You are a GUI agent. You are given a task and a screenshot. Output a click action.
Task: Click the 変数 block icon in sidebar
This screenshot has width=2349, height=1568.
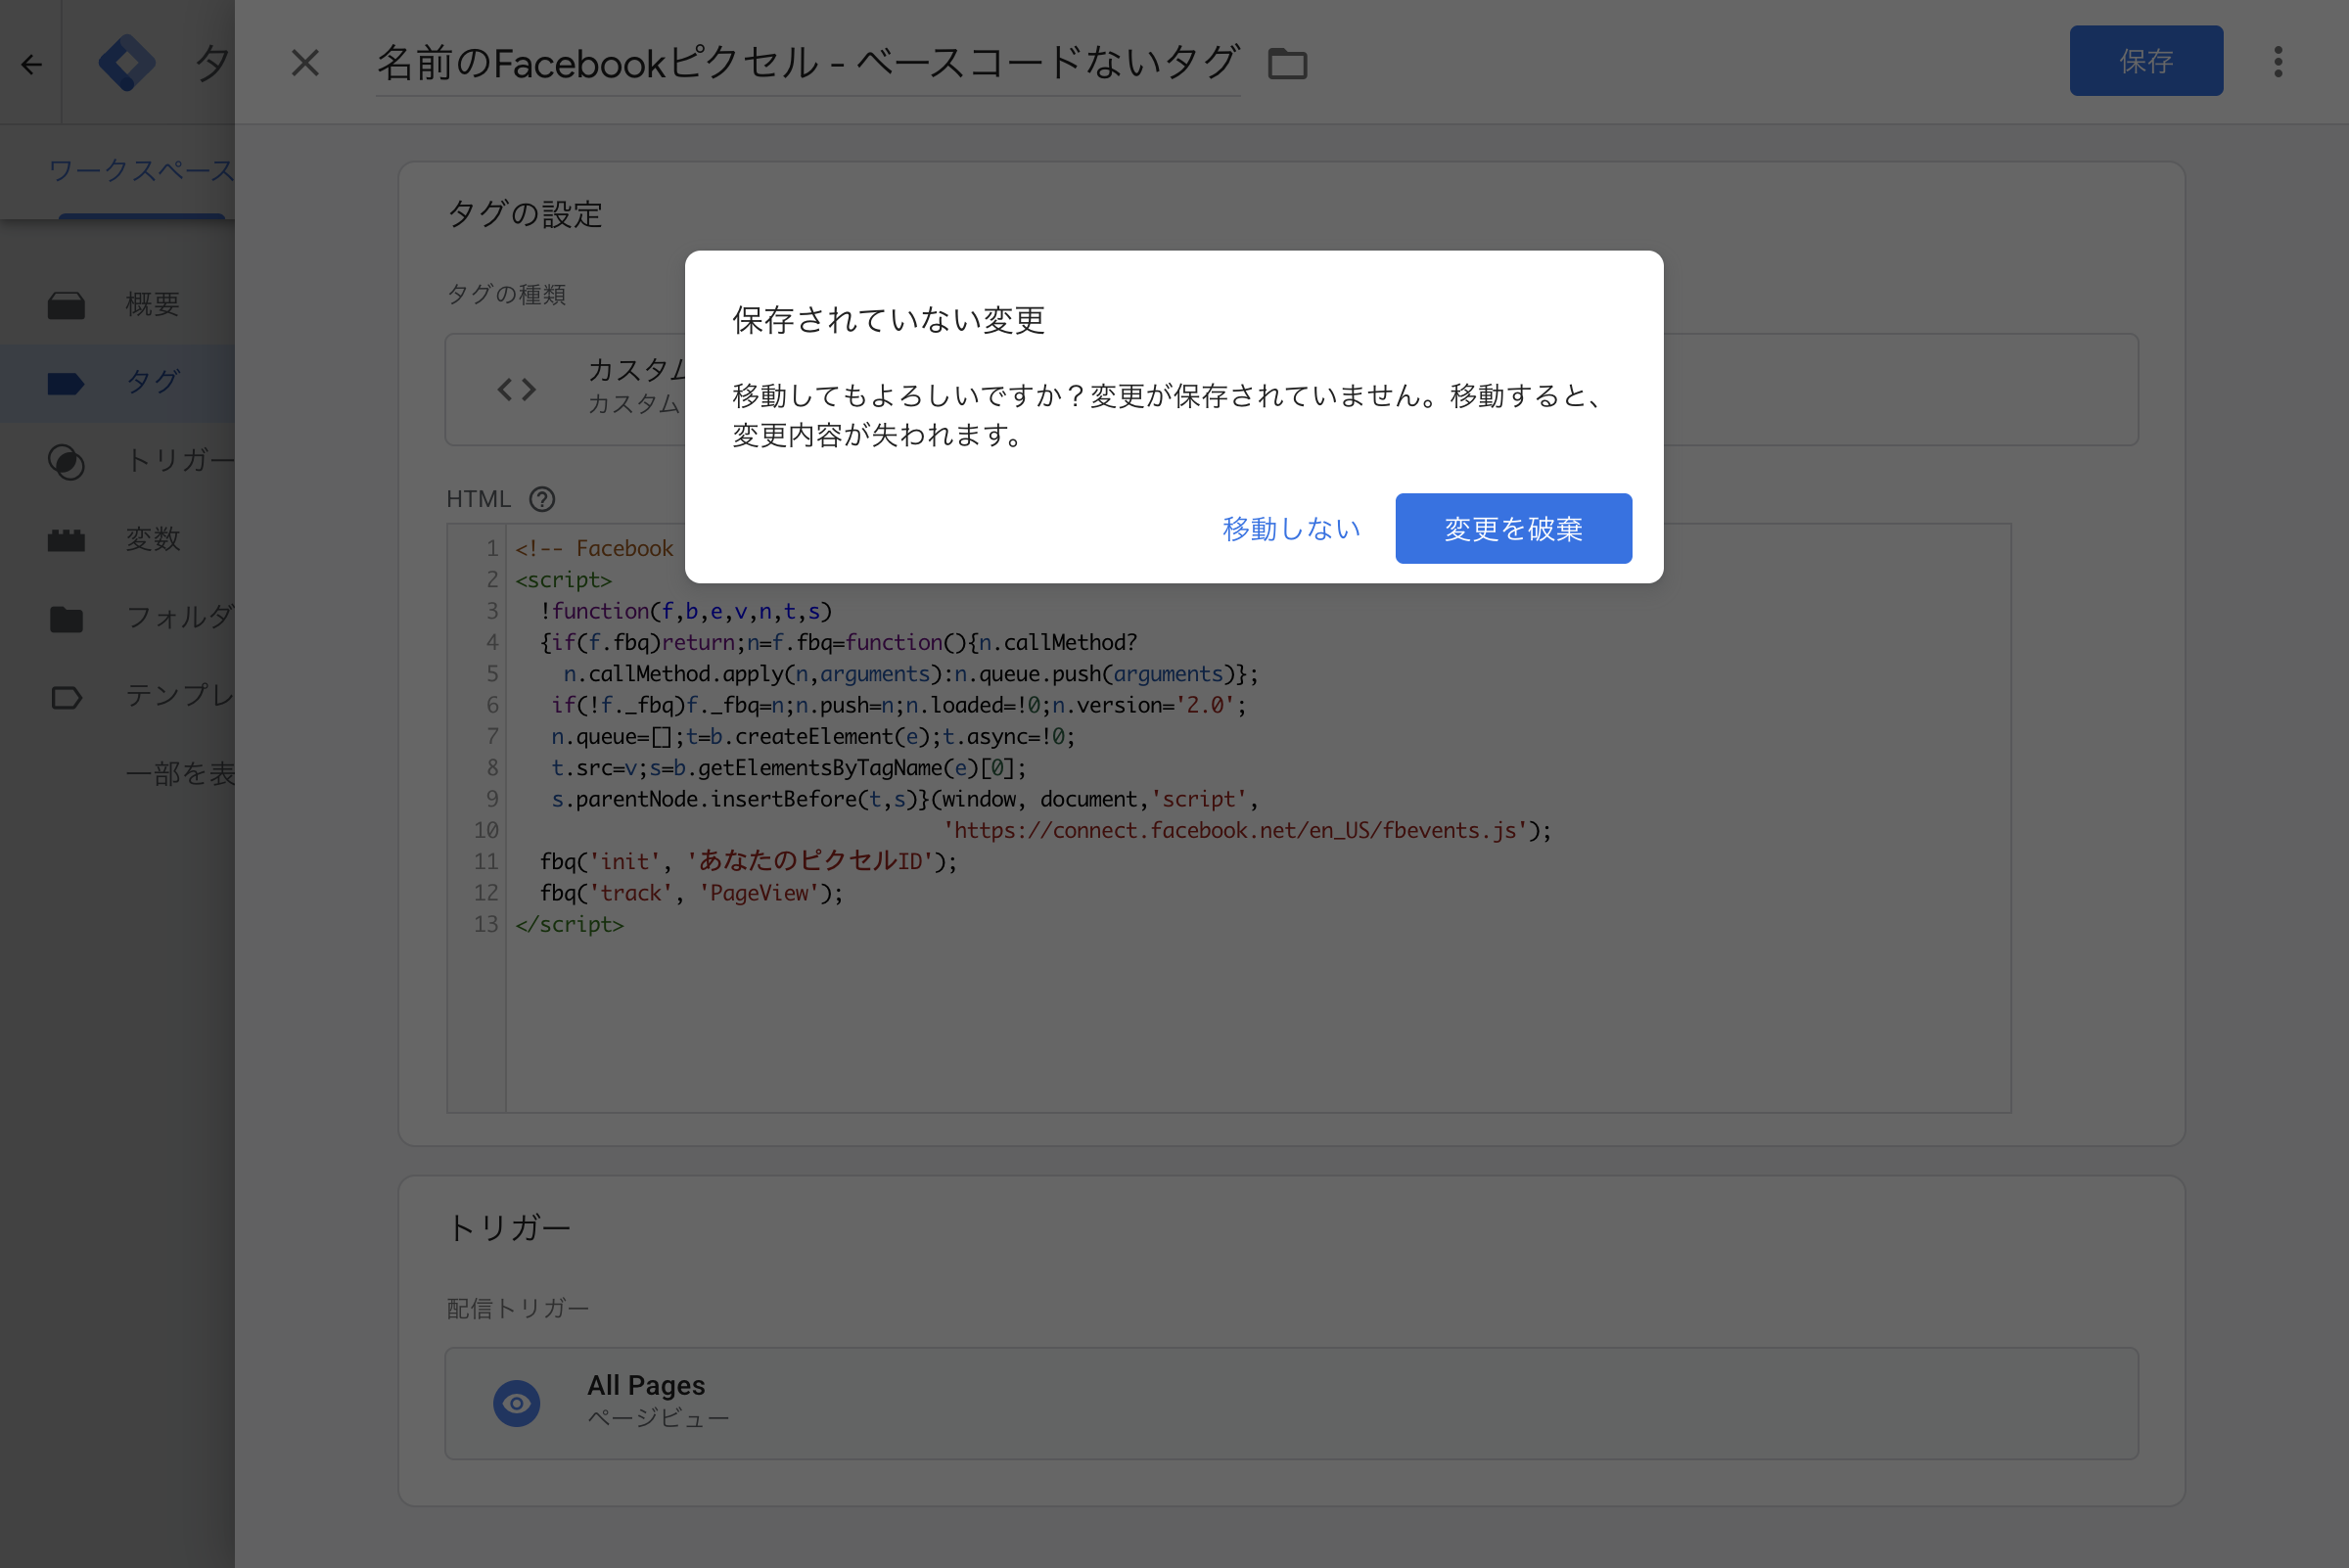click(x=66, y=540)
